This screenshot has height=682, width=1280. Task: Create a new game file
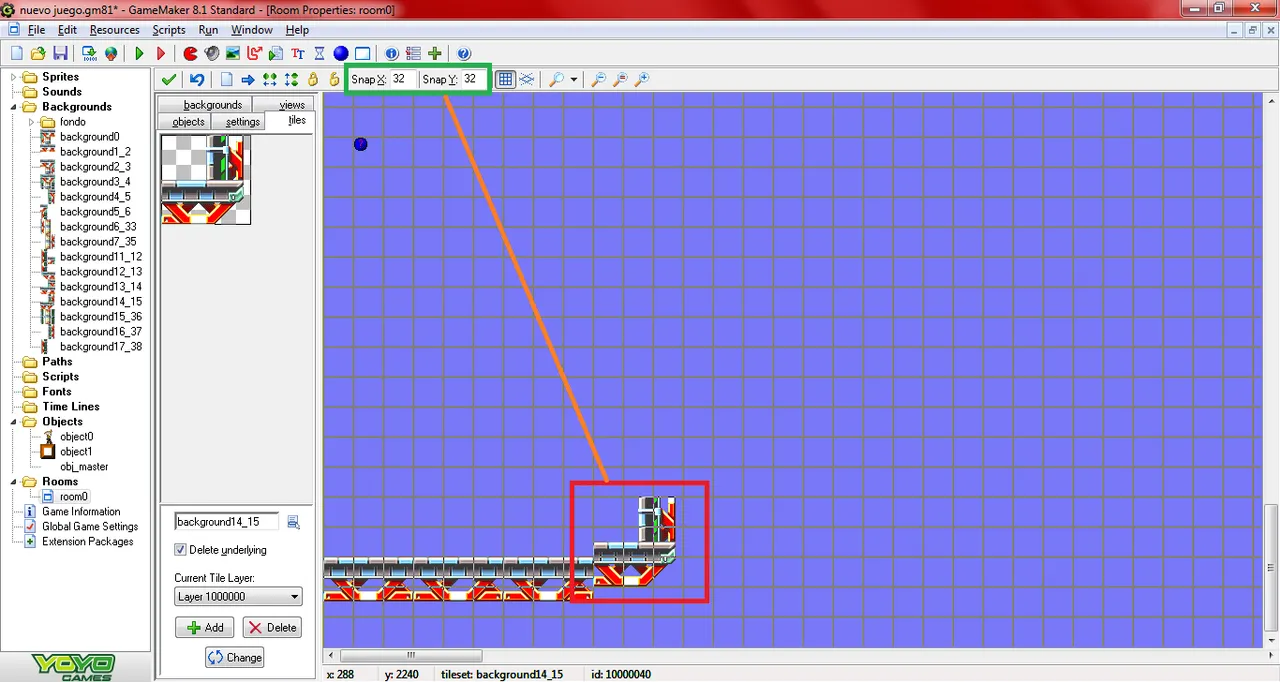[17, 53]
